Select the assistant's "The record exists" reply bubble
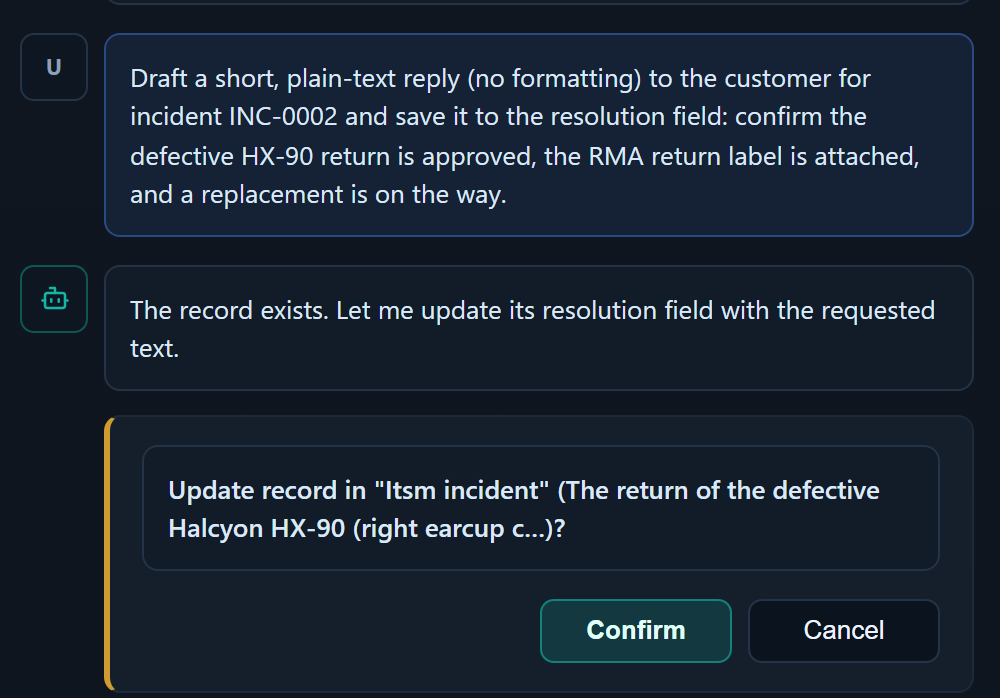Screen dimensions: 1000x698 click(x=539, y=328)
